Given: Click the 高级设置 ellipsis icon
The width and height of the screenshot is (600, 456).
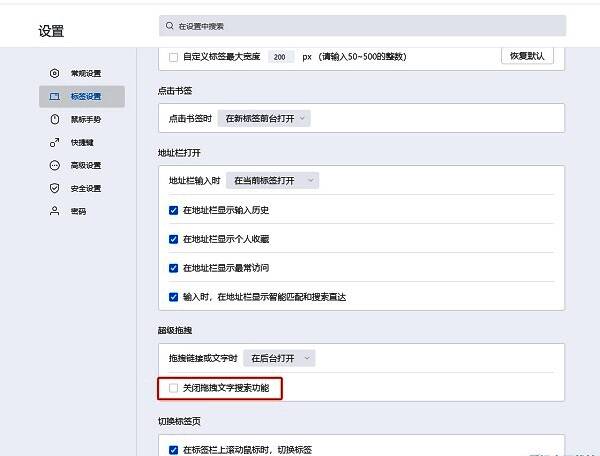Looking at the screenshot, I should [55, 165].
